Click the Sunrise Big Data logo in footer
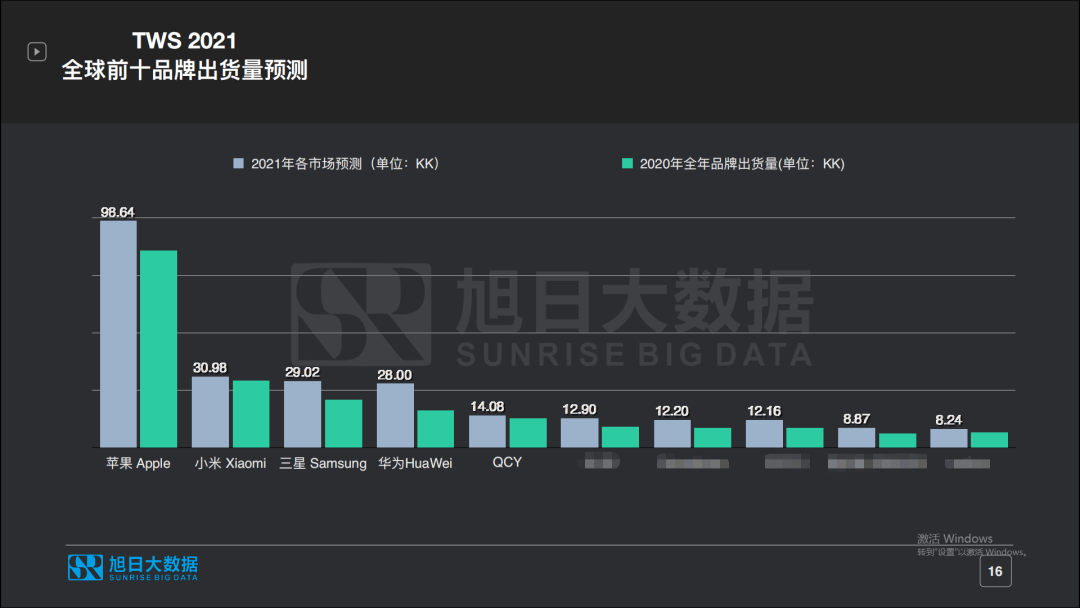1080x608 pixels. (x=133, y=567)
